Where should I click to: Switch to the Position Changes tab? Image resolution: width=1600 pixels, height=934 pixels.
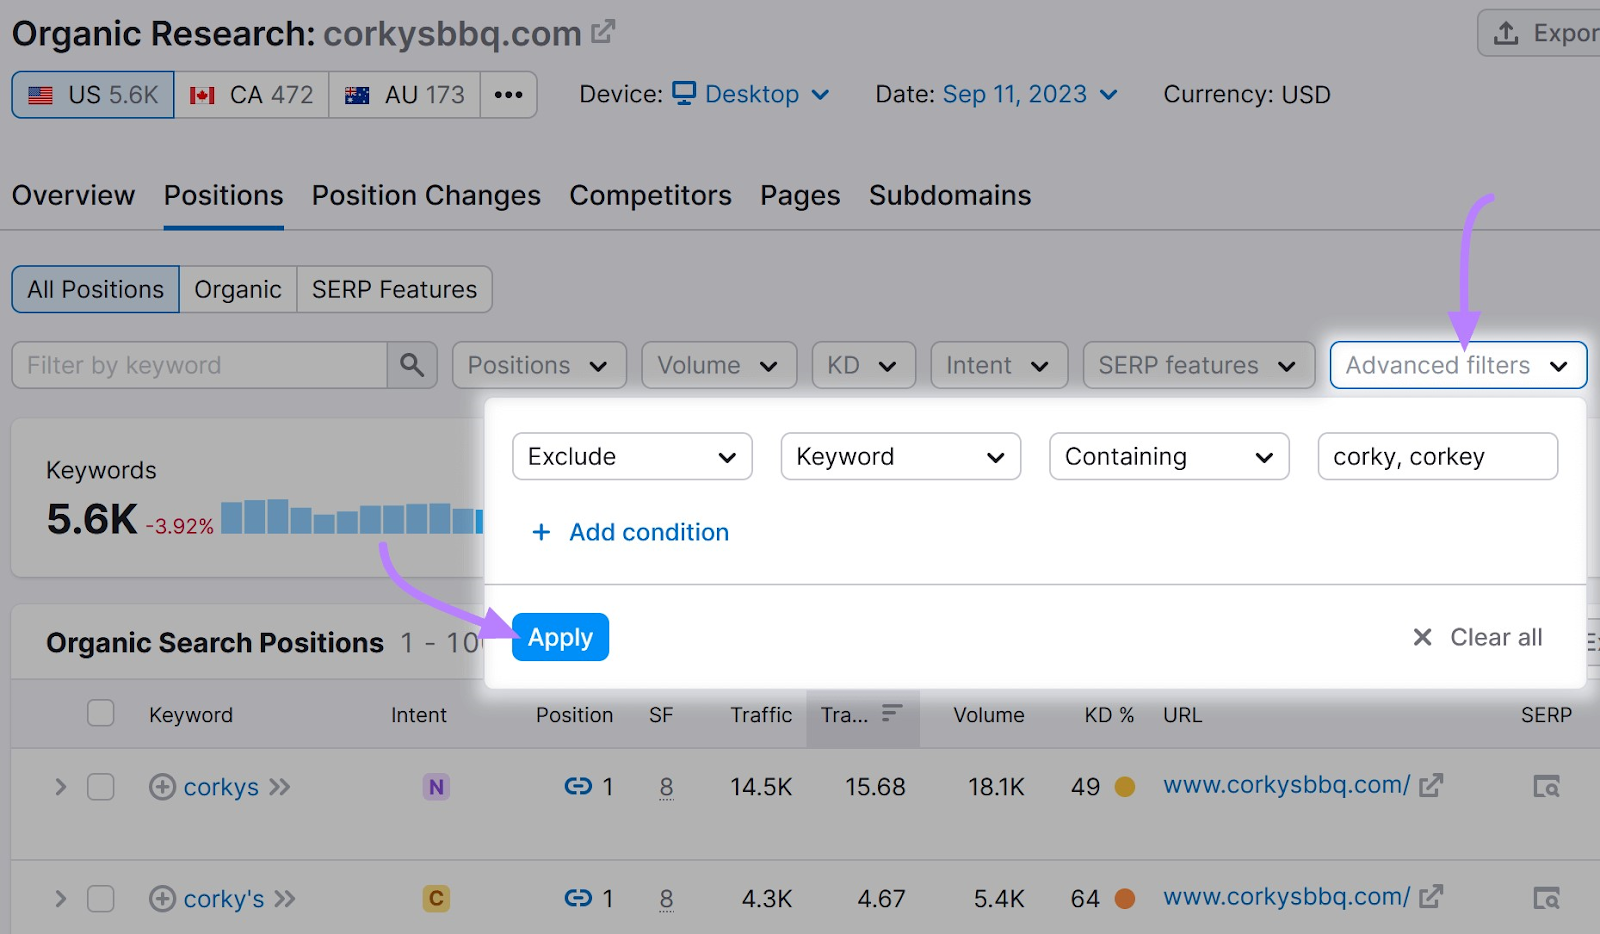coord(426,195)
